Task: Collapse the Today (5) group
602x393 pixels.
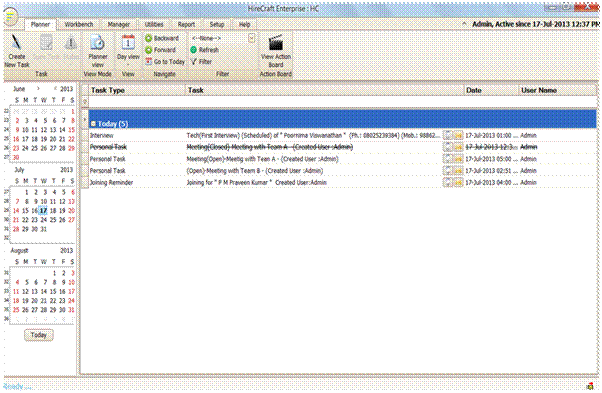Action: pos(93,124)
